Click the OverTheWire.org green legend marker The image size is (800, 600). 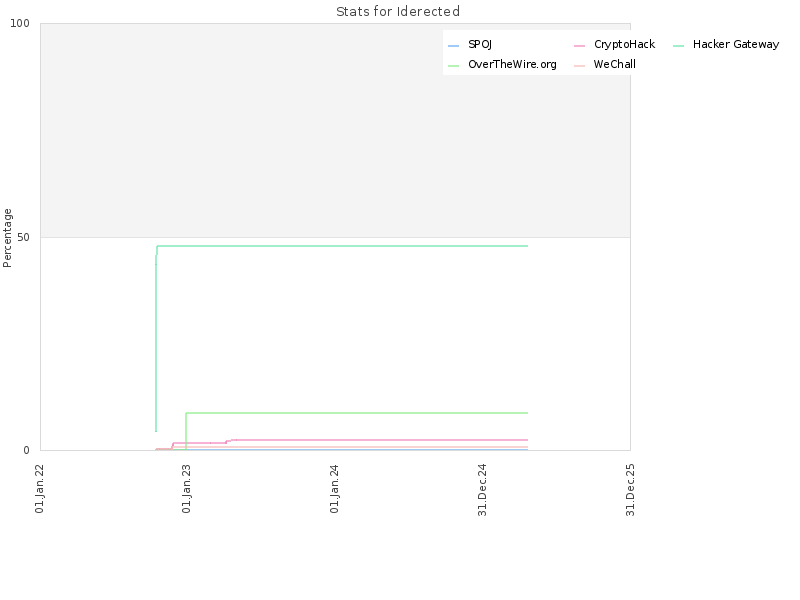coord(453,66)
